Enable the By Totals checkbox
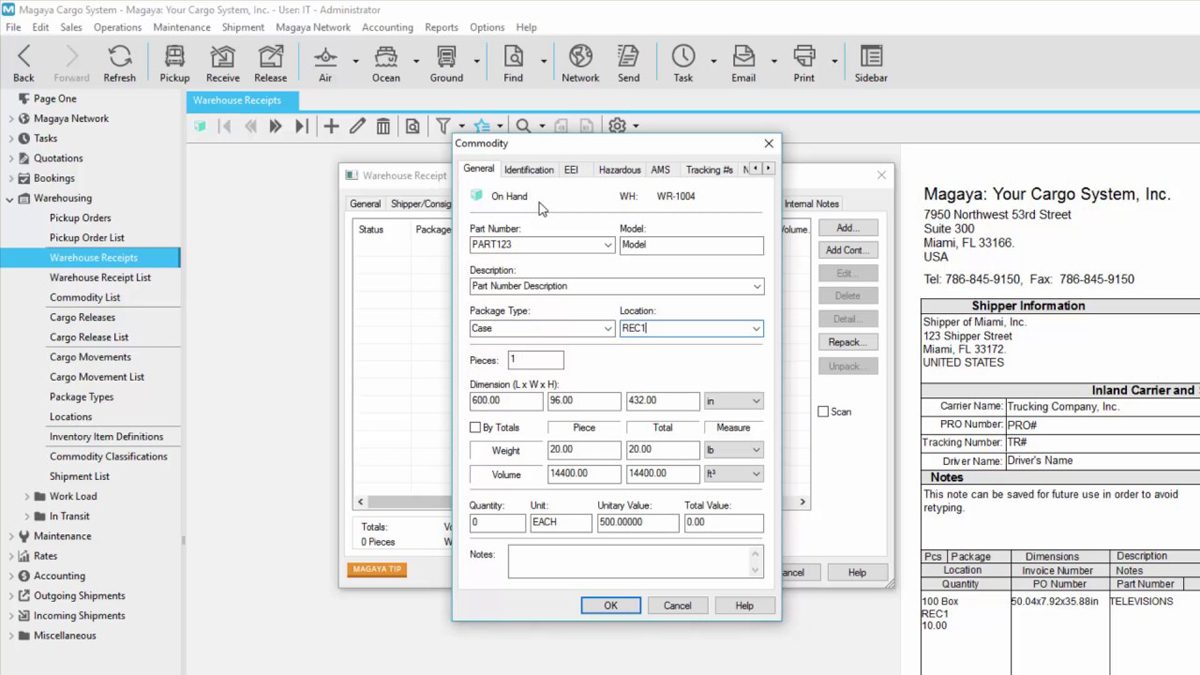This screenshot has height=675, width=1200. point(475,426)
